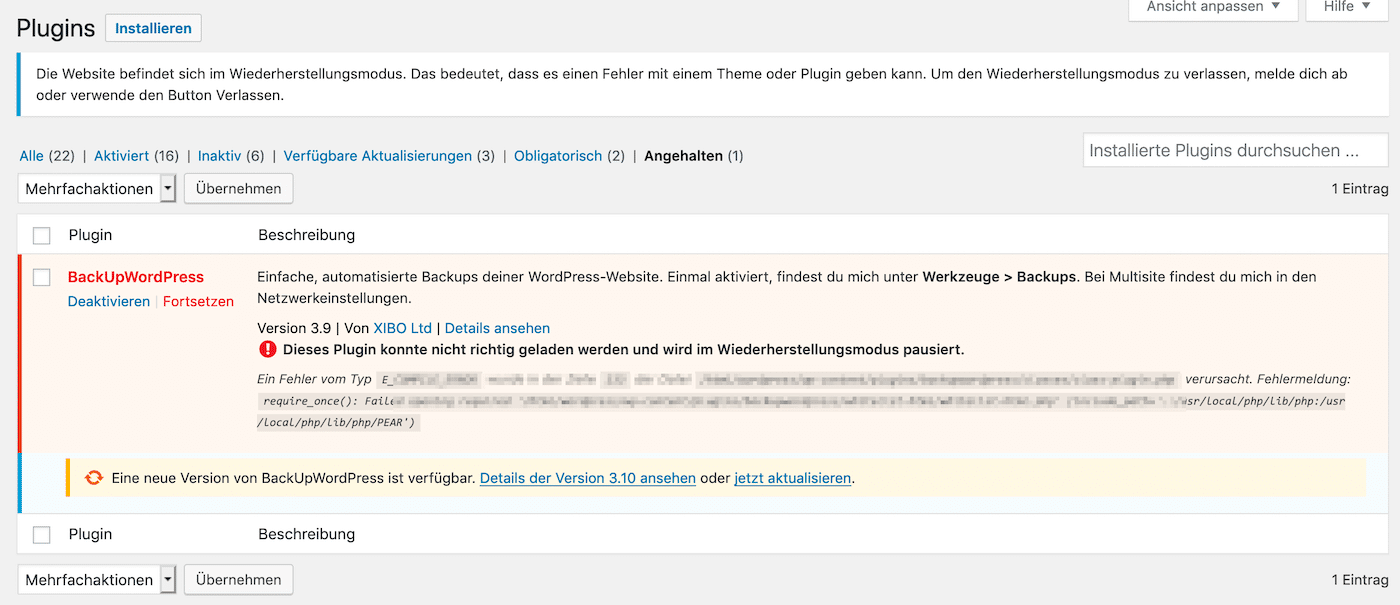Viewport: 1400px width, 605px height.
Task: Click the jetzt aktualisieren link
Action: point(792,478)
